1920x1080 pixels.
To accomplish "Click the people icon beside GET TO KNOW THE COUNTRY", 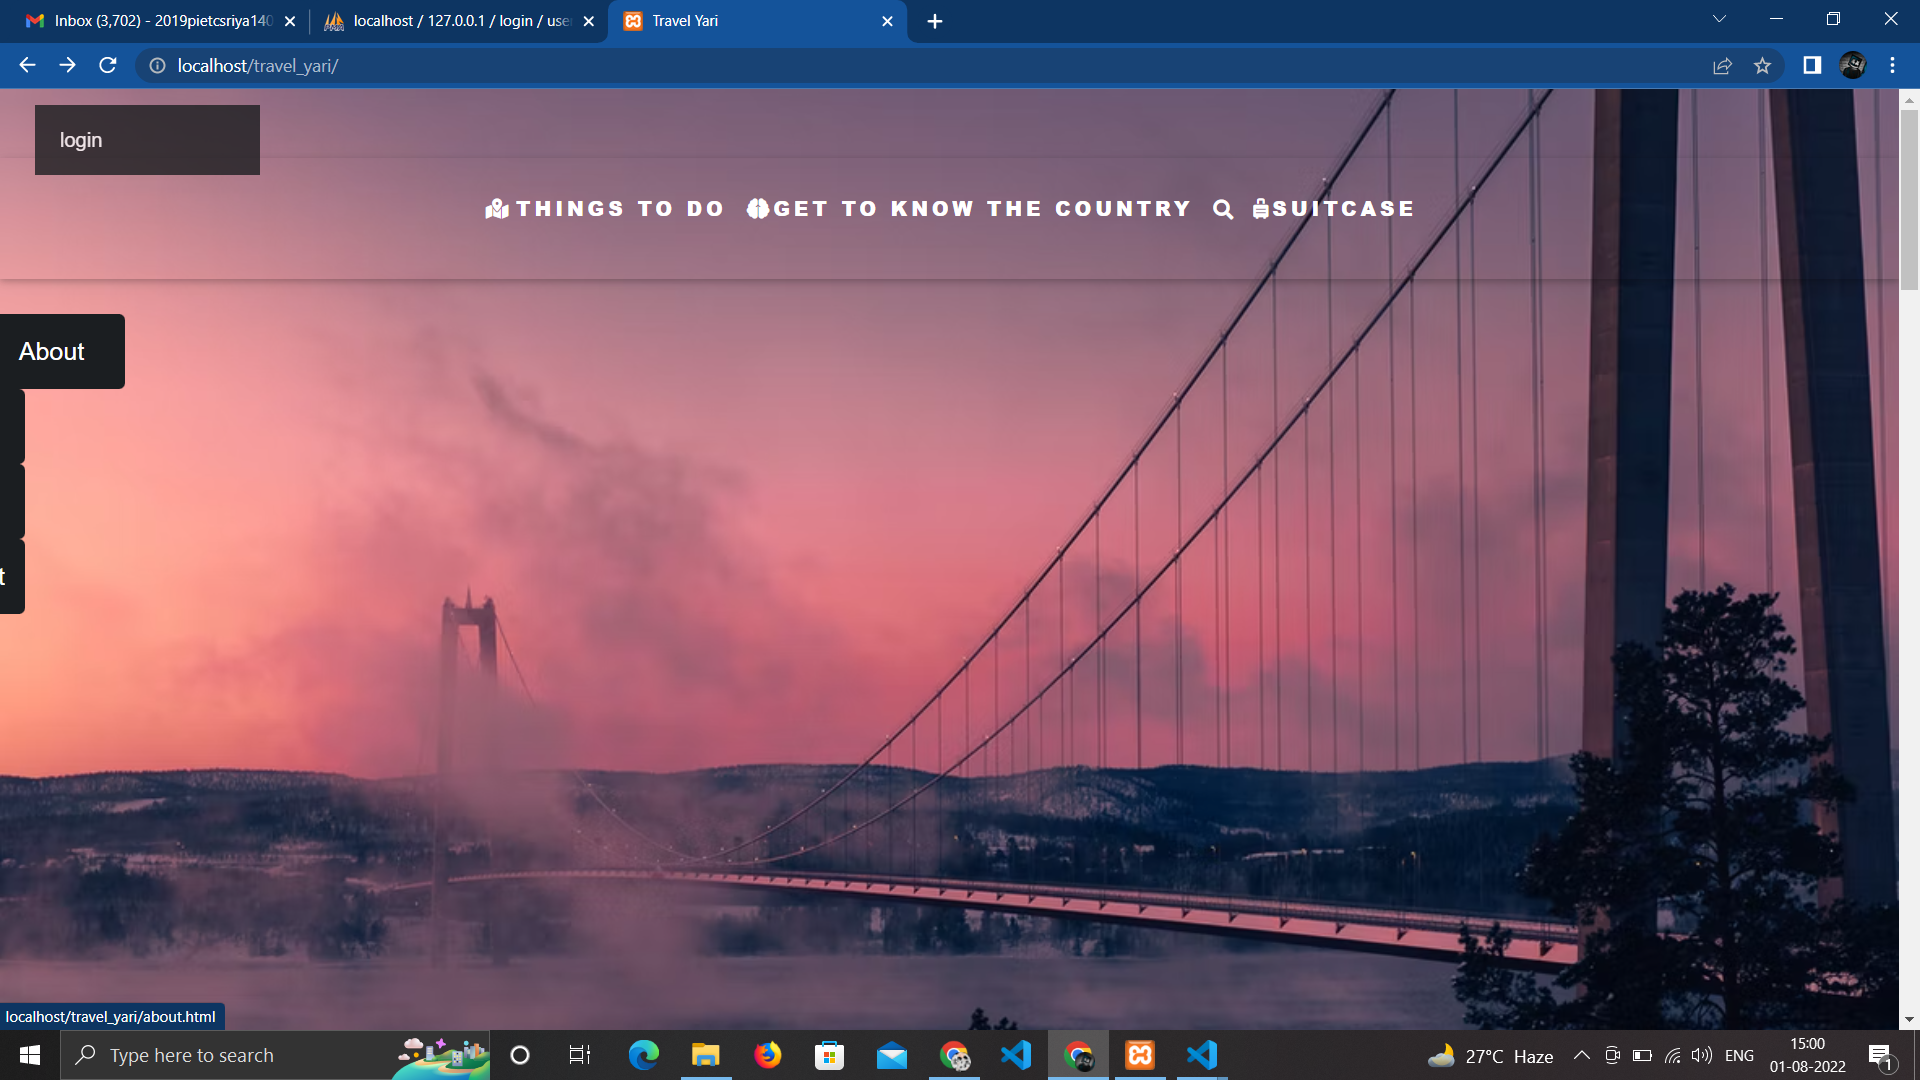I will 758,209.
